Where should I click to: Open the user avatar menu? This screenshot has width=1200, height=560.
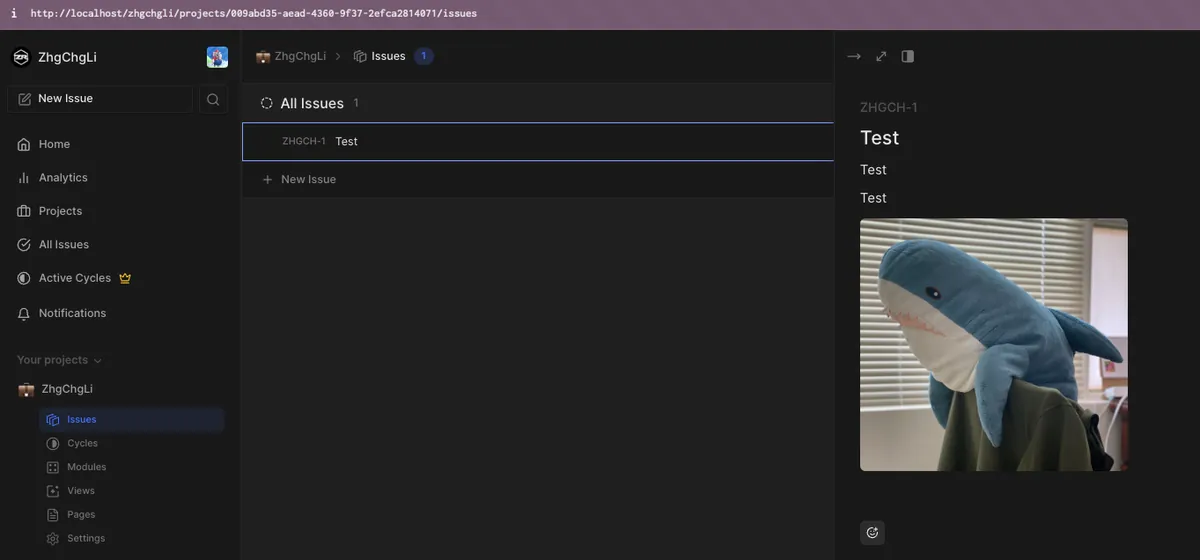pyautogui.click(x=217, y=57)
